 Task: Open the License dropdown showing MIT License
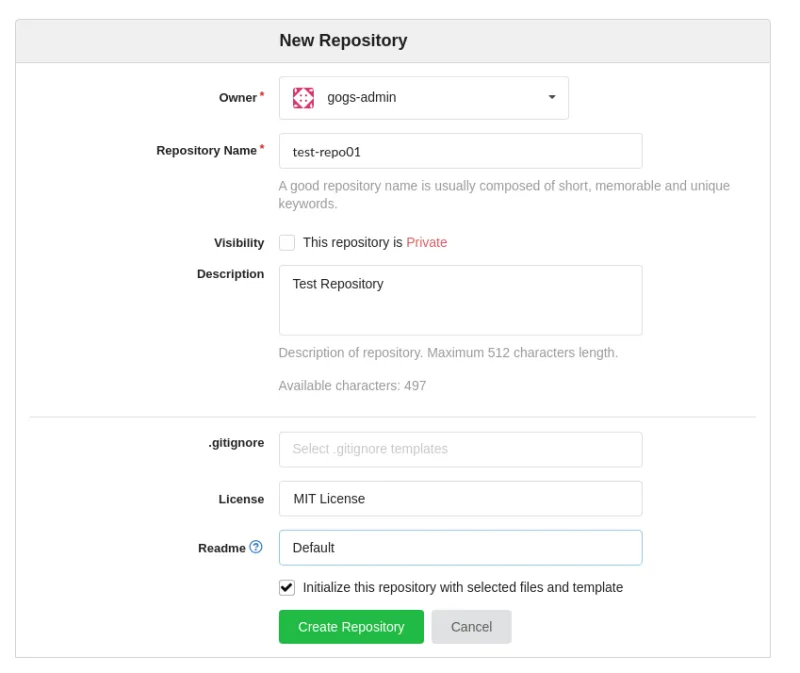[460, 498]
